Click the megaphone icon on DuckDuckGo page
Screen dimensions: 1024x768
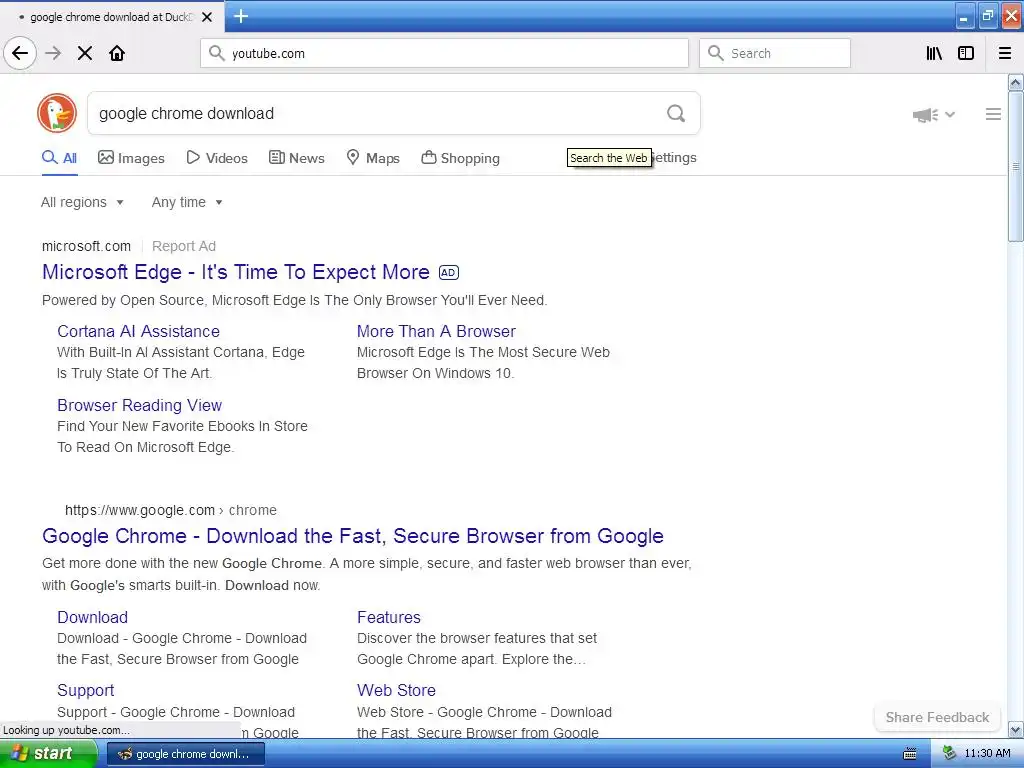click(x=925, y=115)
